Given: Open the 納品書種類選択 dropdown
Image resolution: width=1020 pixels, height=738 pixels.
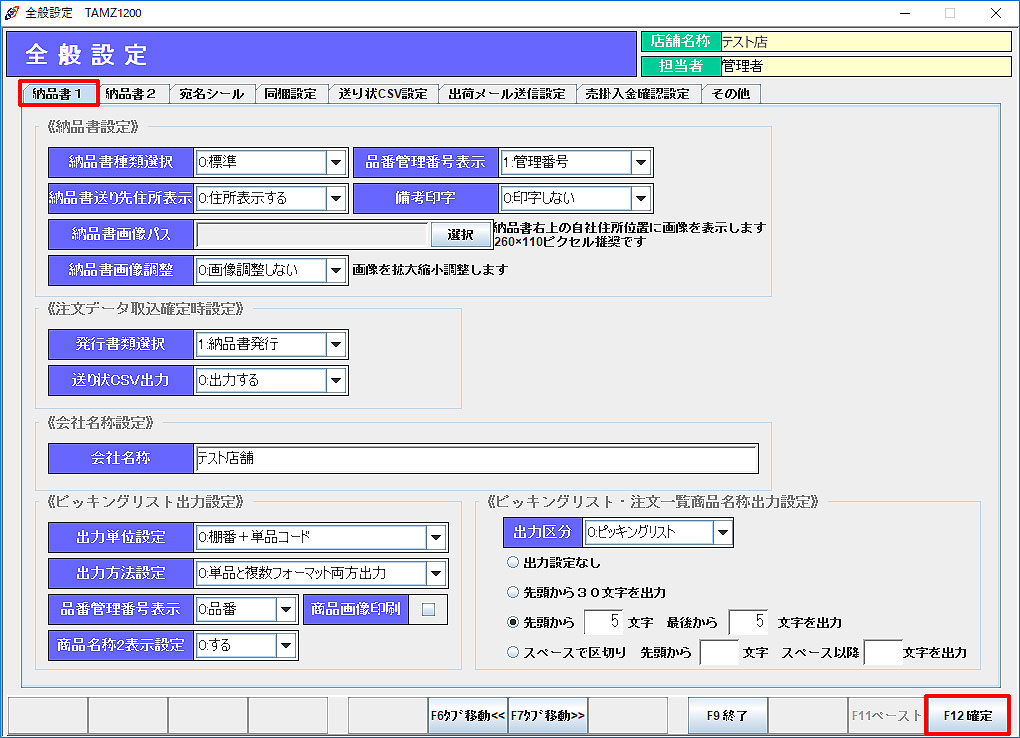Looking at the screenshot, I should (336, 162).
